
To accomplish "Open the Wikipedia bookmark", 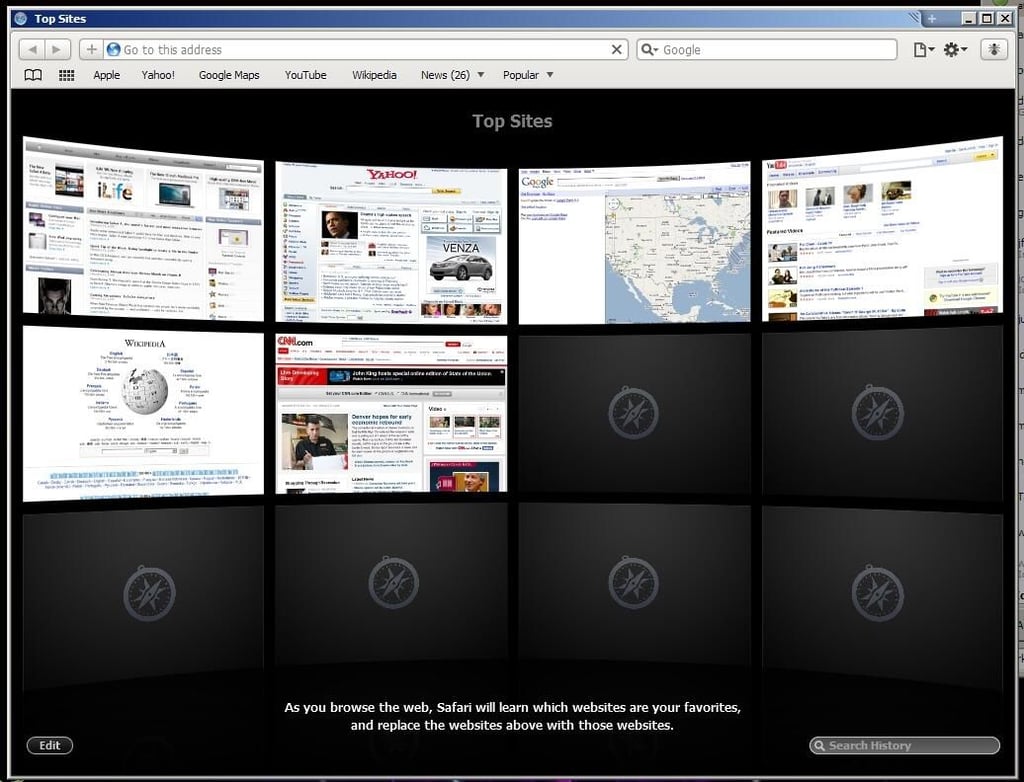I will [374, 75].
